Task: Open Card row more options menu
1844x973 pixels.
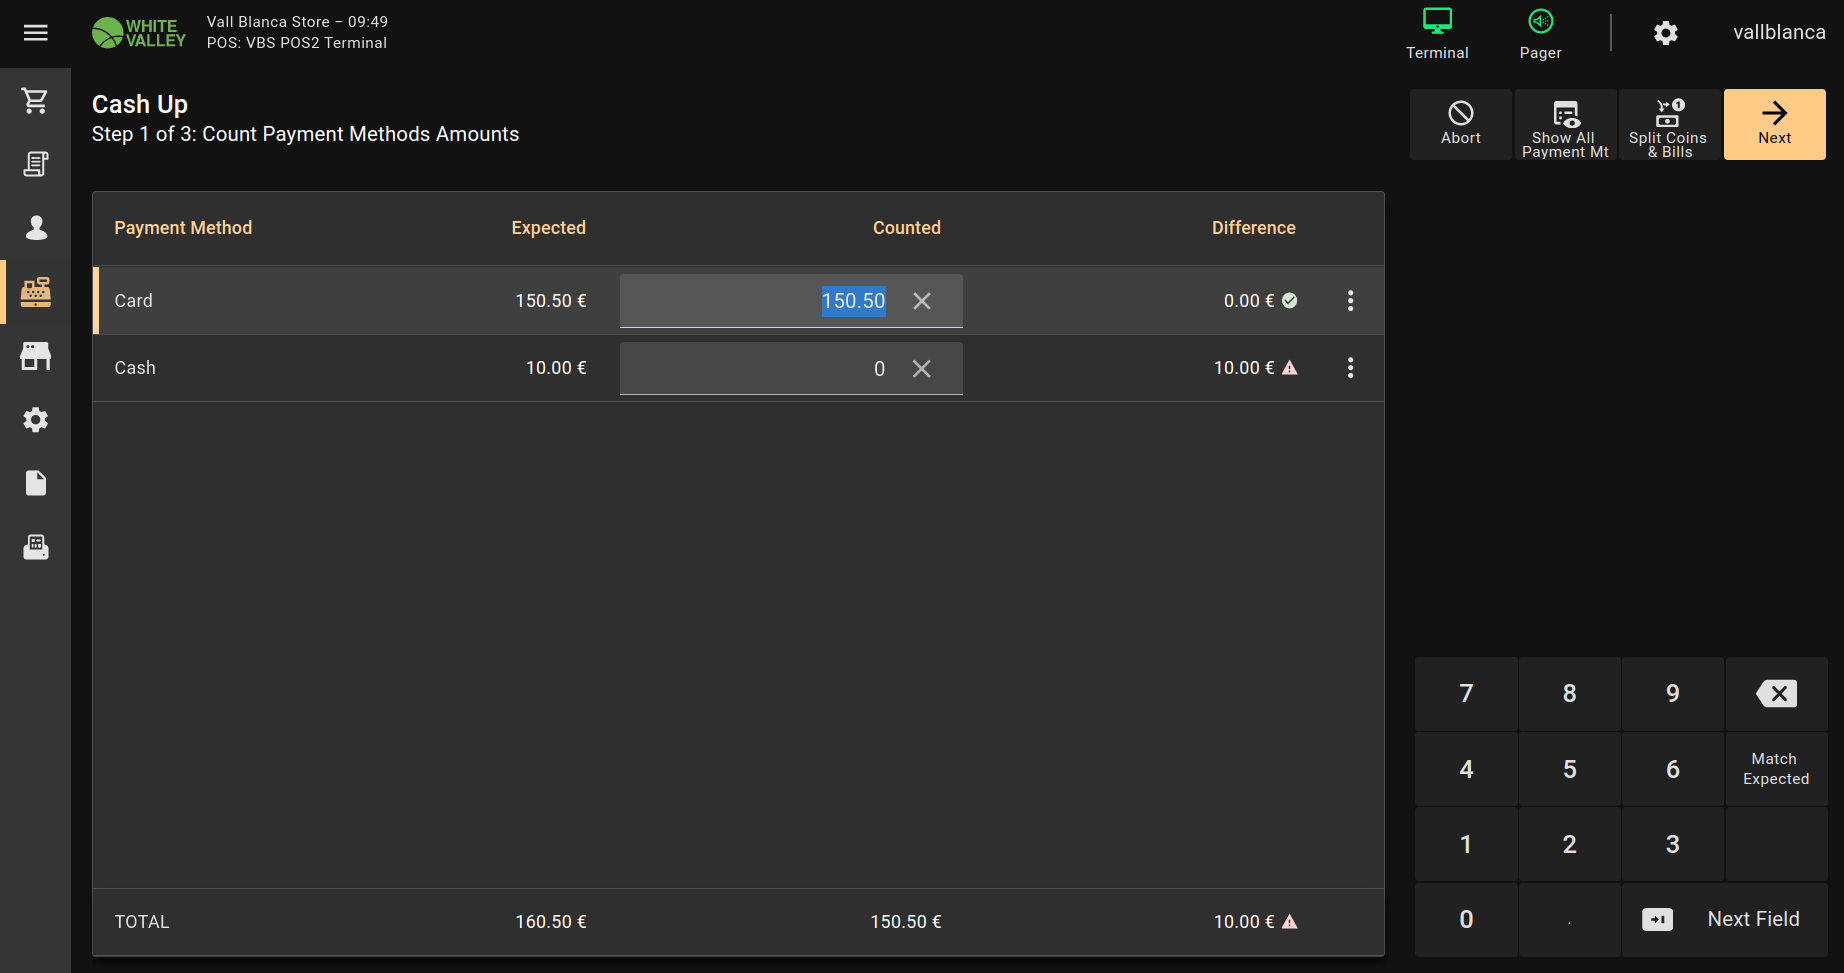Action: pos(1350,301)
